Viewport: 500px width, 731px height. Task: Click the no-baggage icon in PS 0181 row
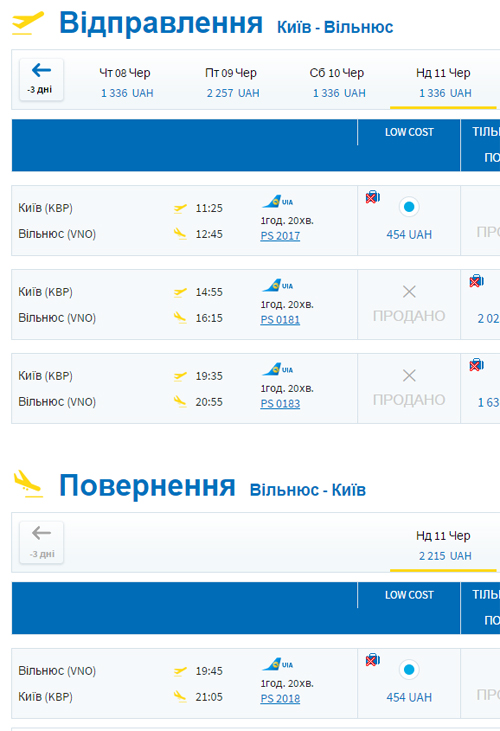click(x=477, y=281)
